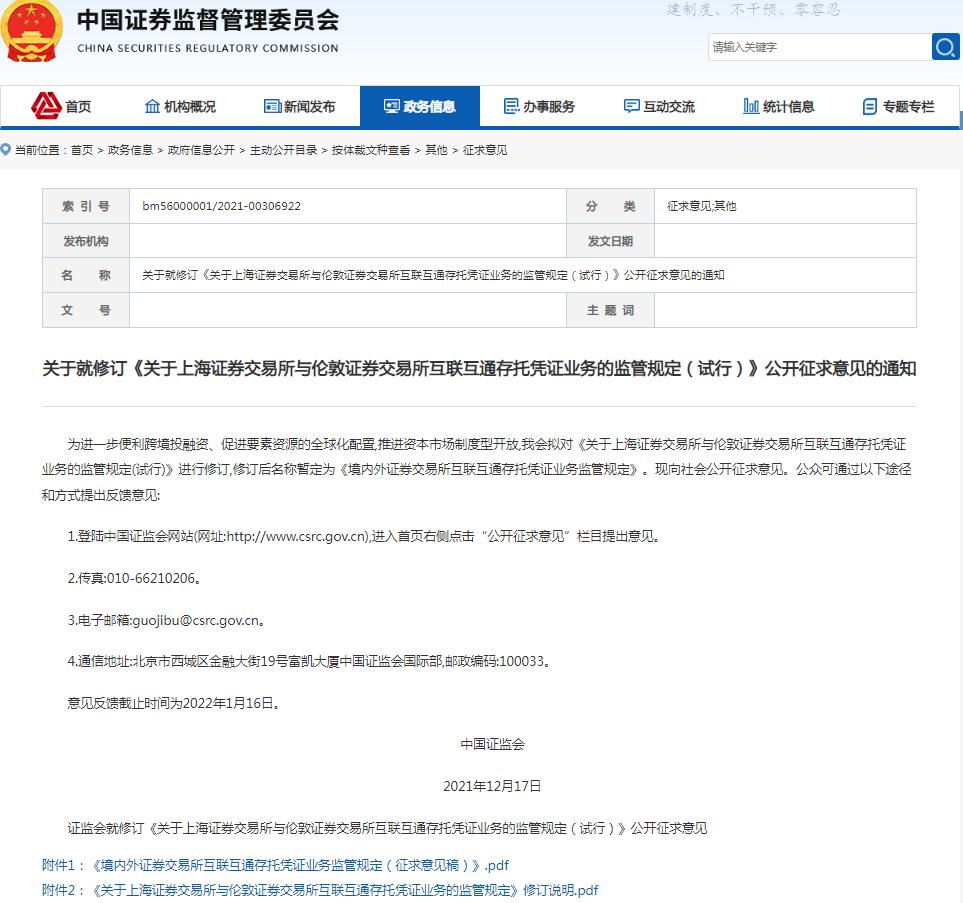Image resolution: width=963 pixels, height=903 pixels.
Task: Click the page icon beside 专题专栏
Action: point(870,107)
